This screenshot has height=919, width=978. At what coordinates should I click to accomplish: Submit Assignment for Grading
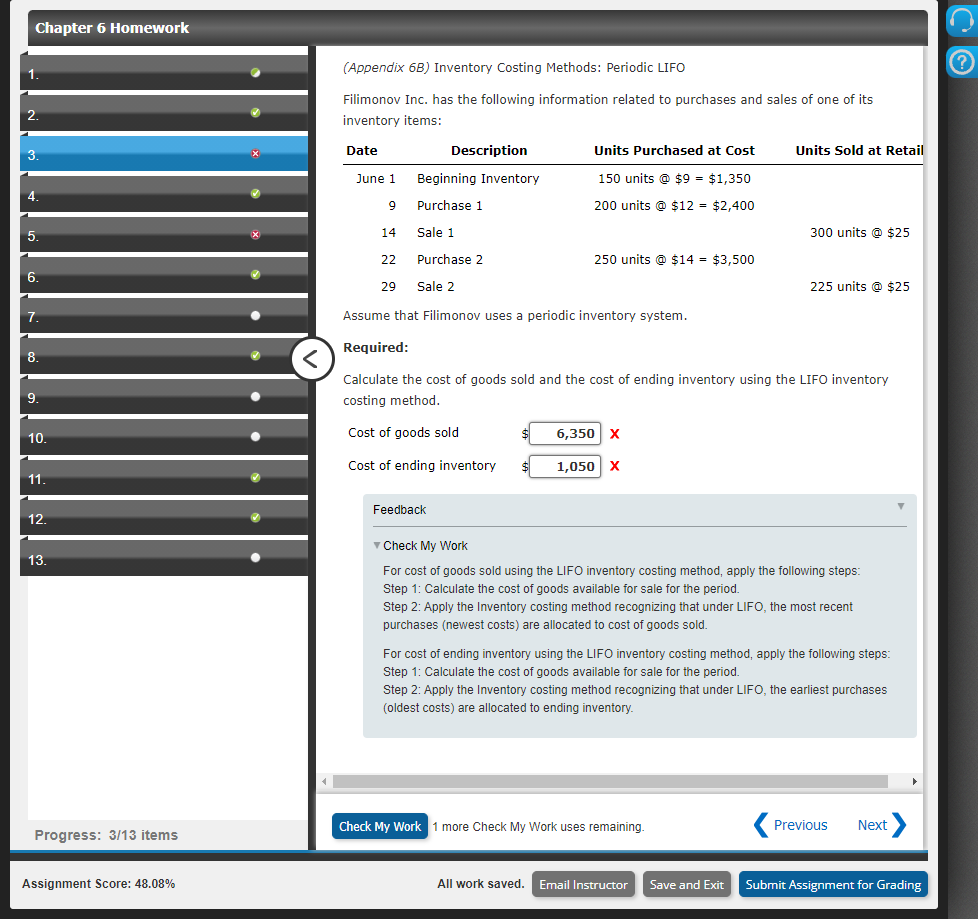pyautogui.click(x=833, y=884)
